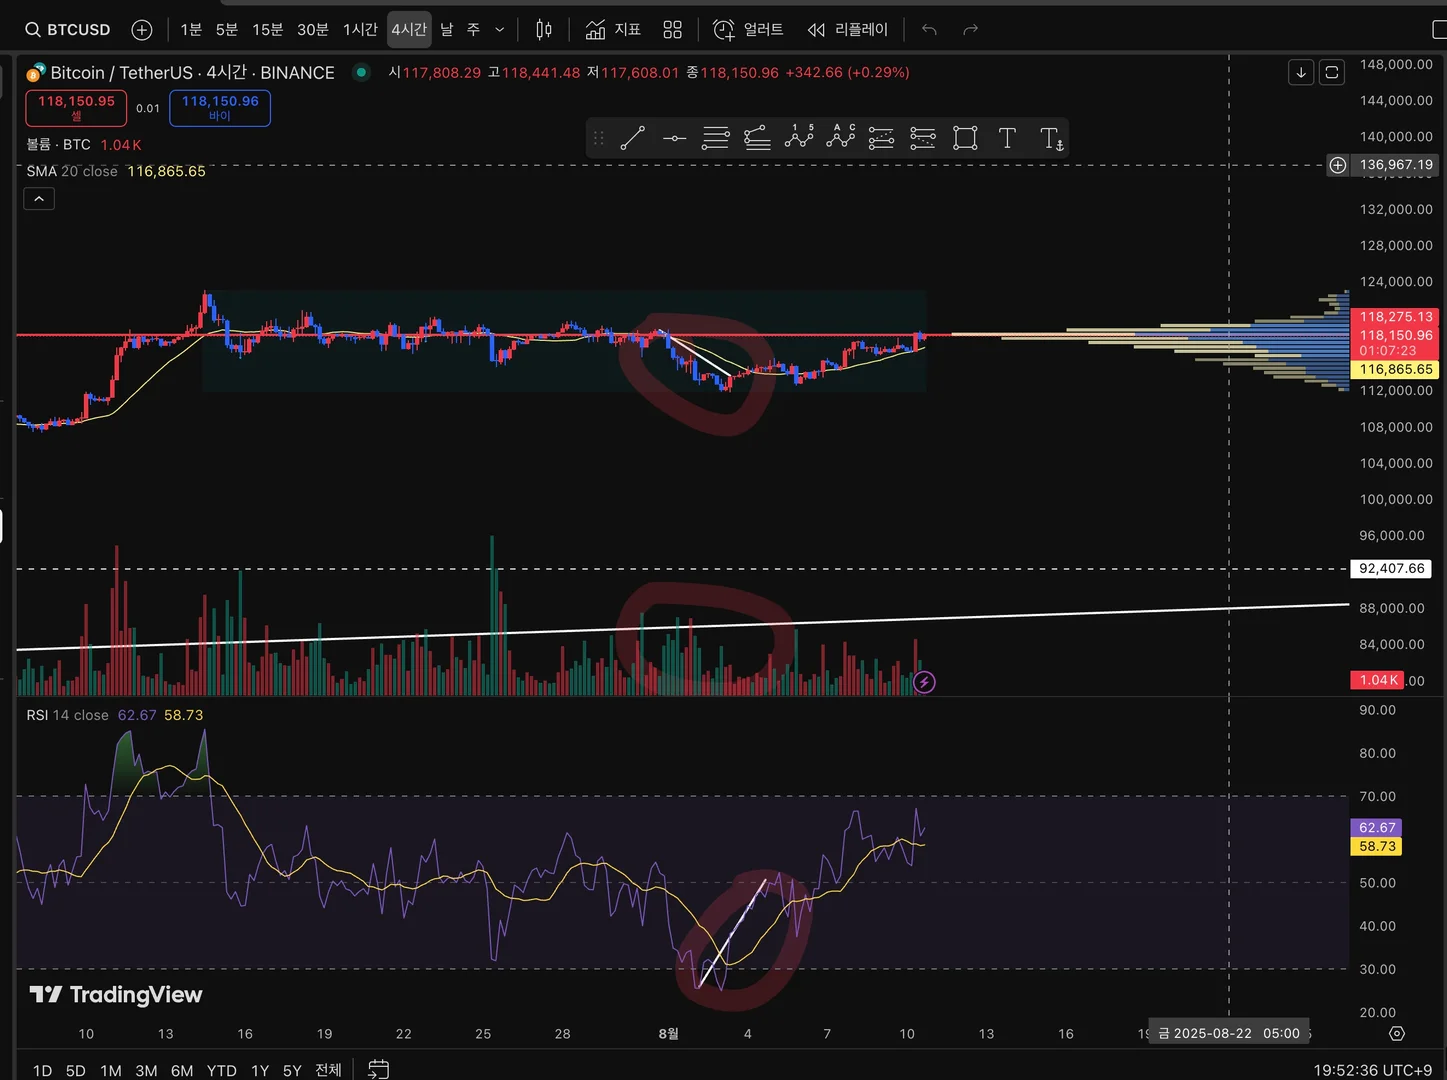Viewport: 1447px width, 1080px height.
Task: Switch to the 5분 timeframe
Action: point(227,30)
